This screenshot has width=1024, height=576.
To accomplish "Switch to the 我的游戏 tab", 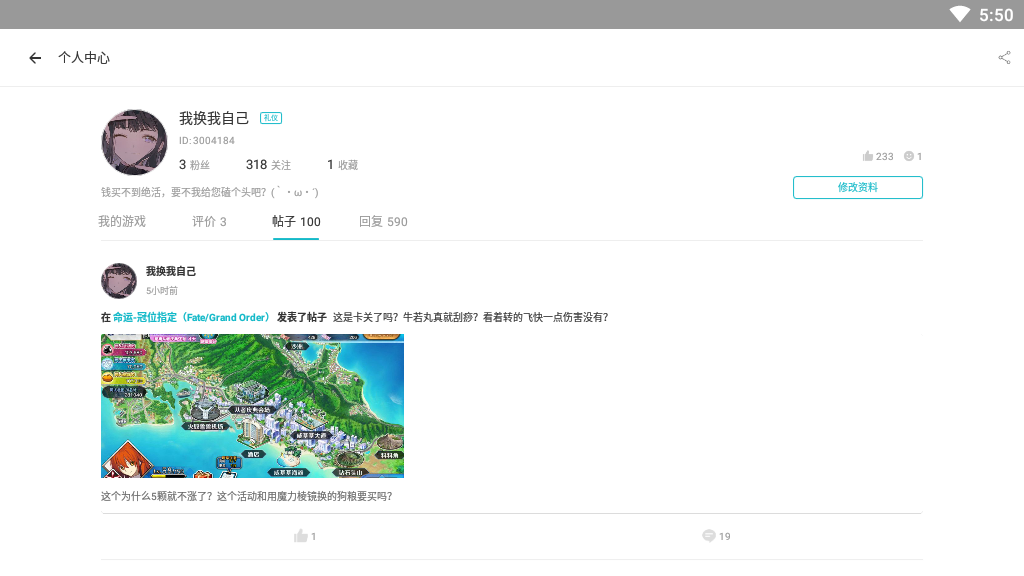I will point(122,222).
